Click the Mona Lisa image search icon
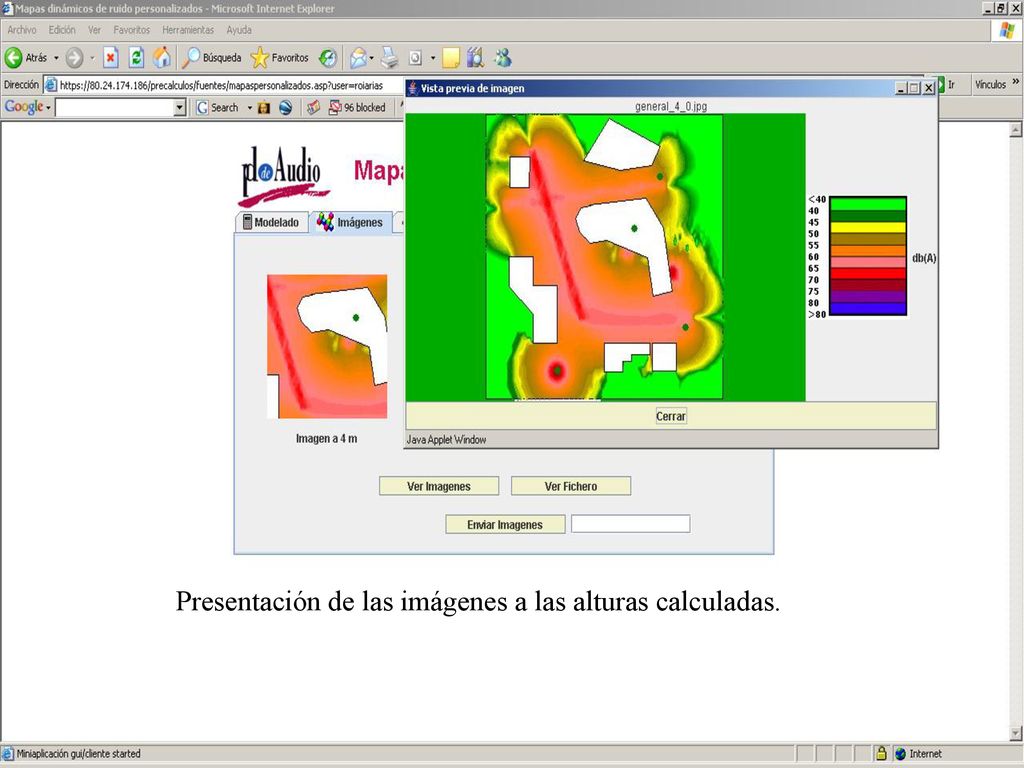The height and width of the screenshot is (768, 1024). coord(264,108)
